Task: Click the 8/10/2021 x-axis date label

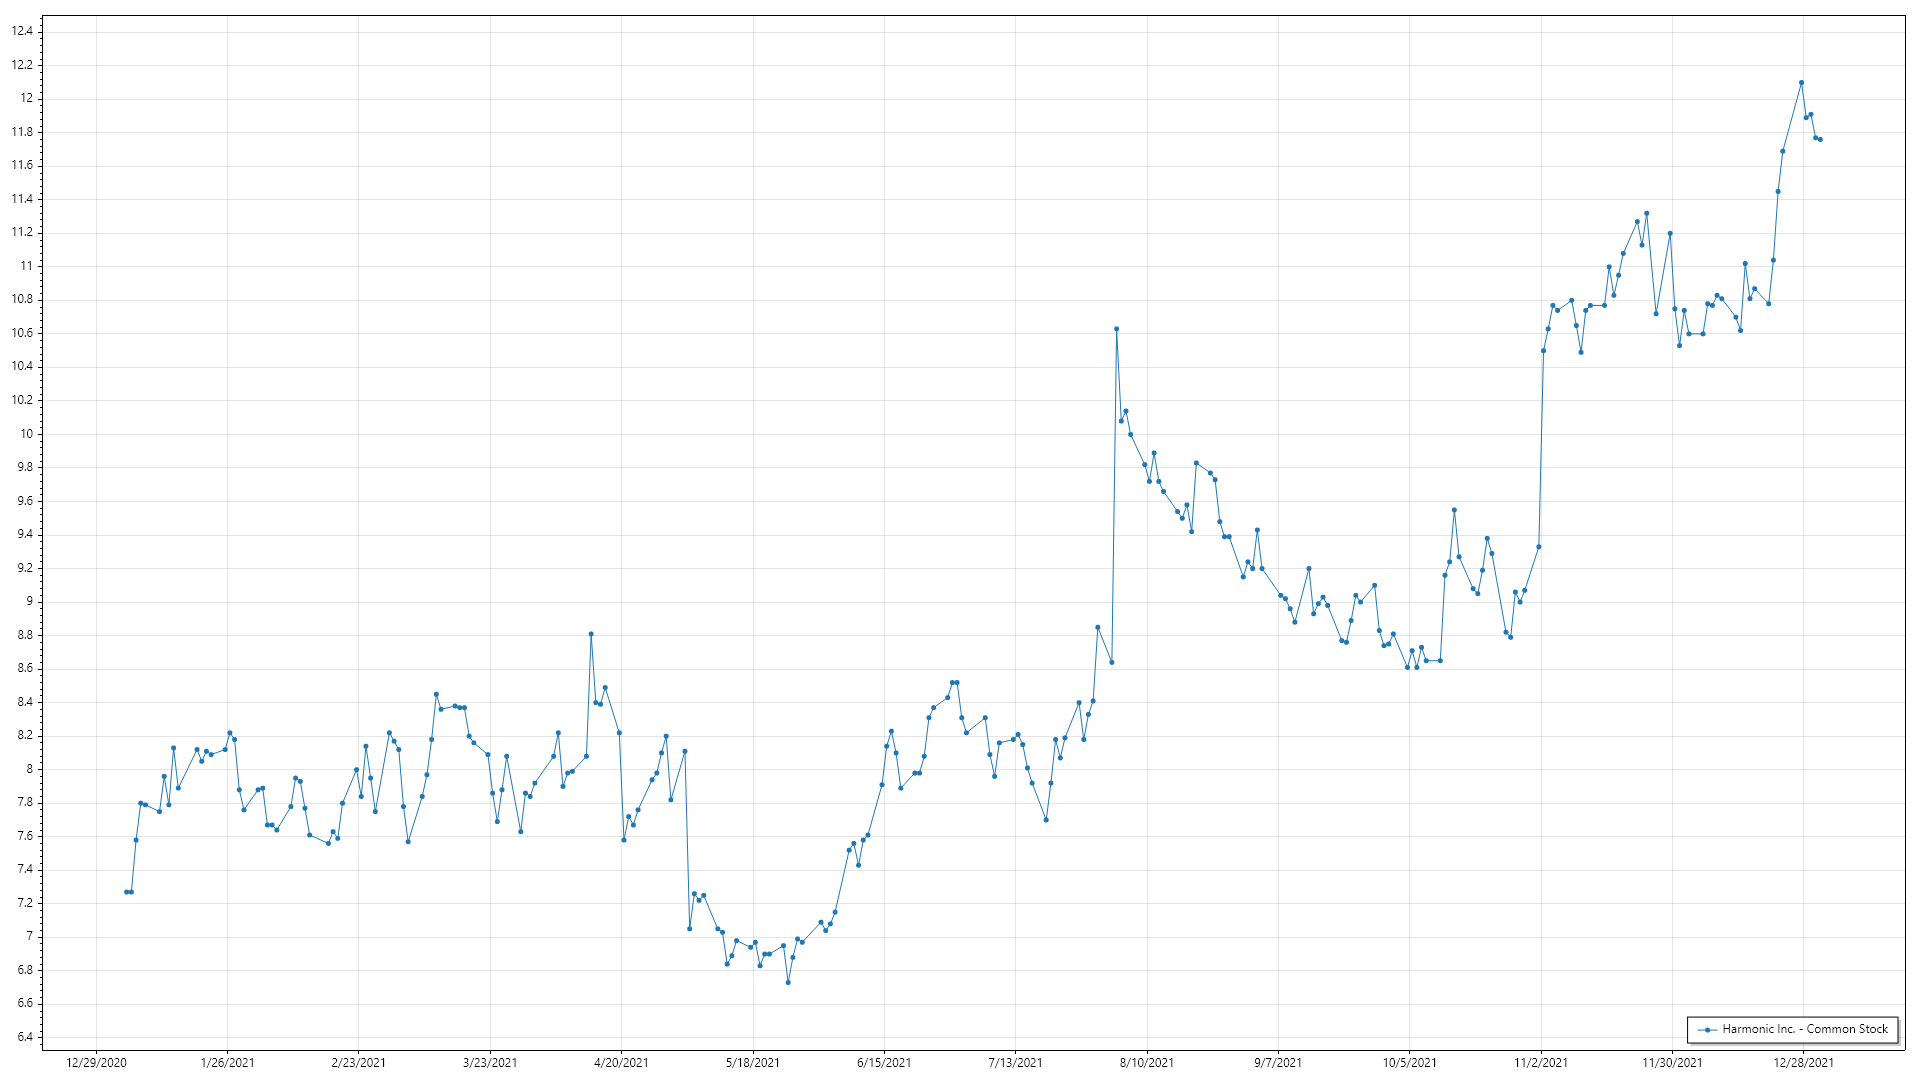Action: pyautogui.click(x=1147, y=1062)
